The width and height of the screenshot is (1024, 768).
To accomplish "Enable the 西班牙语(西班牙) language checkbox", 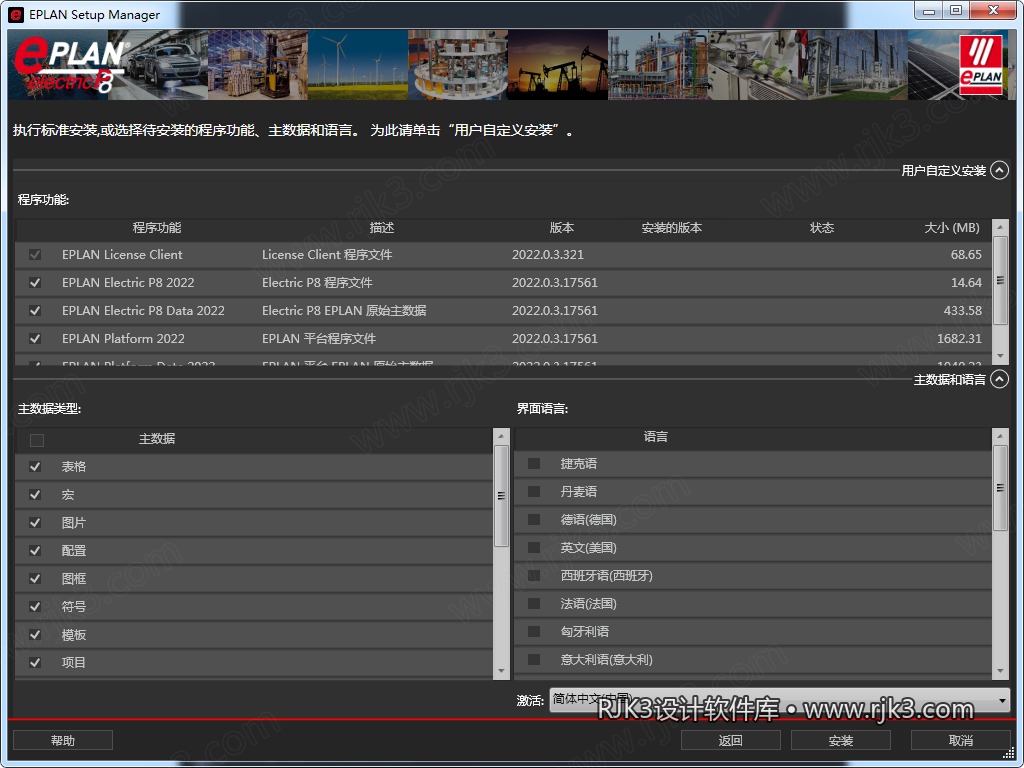I will pos(534,576).
